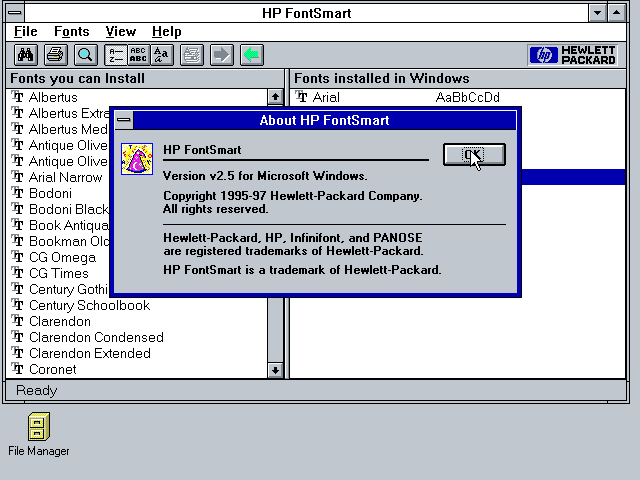Click the font list scroll down arrow
This screenshot has width=640, height=480.
tap(275, 370)
